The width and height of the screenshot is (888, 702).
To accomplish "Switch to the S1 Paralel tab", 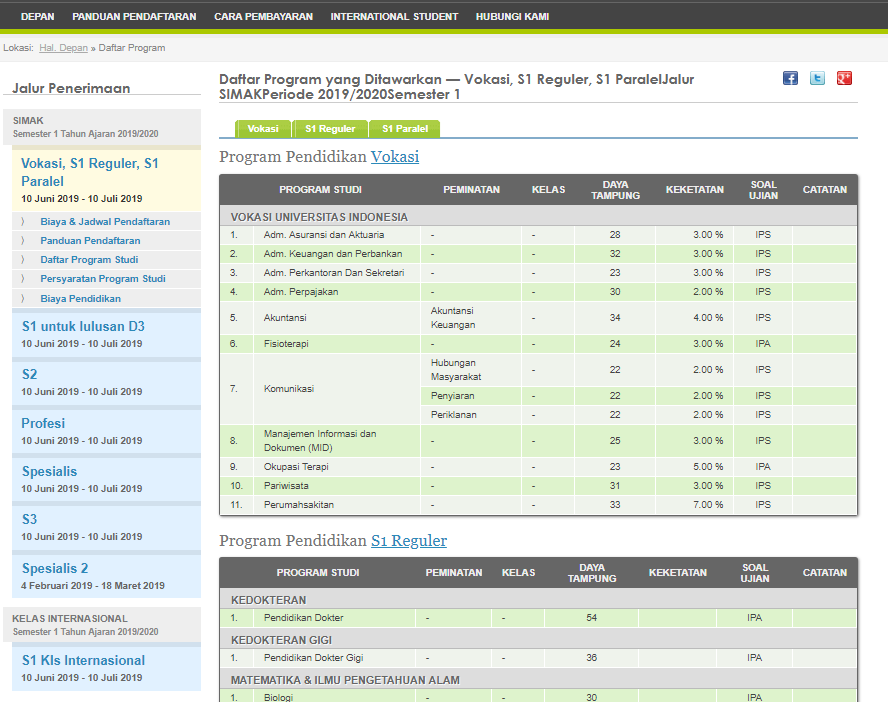I will [x=405, y=129].
